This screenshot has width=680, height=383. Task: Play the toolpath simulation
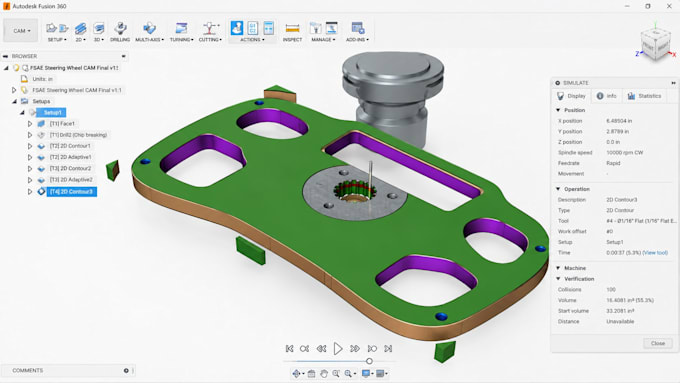coord(338,348)
